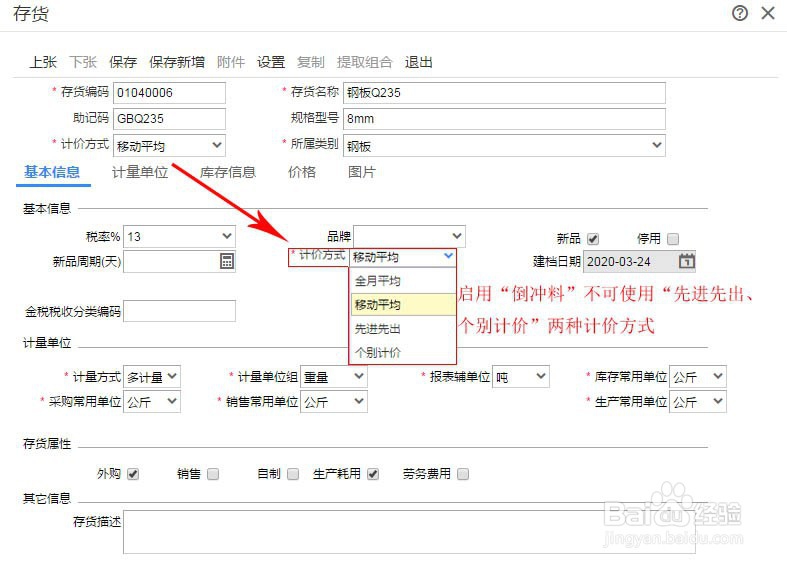
Task: Select 先进先出 pricing option
Action: [403, 329]
